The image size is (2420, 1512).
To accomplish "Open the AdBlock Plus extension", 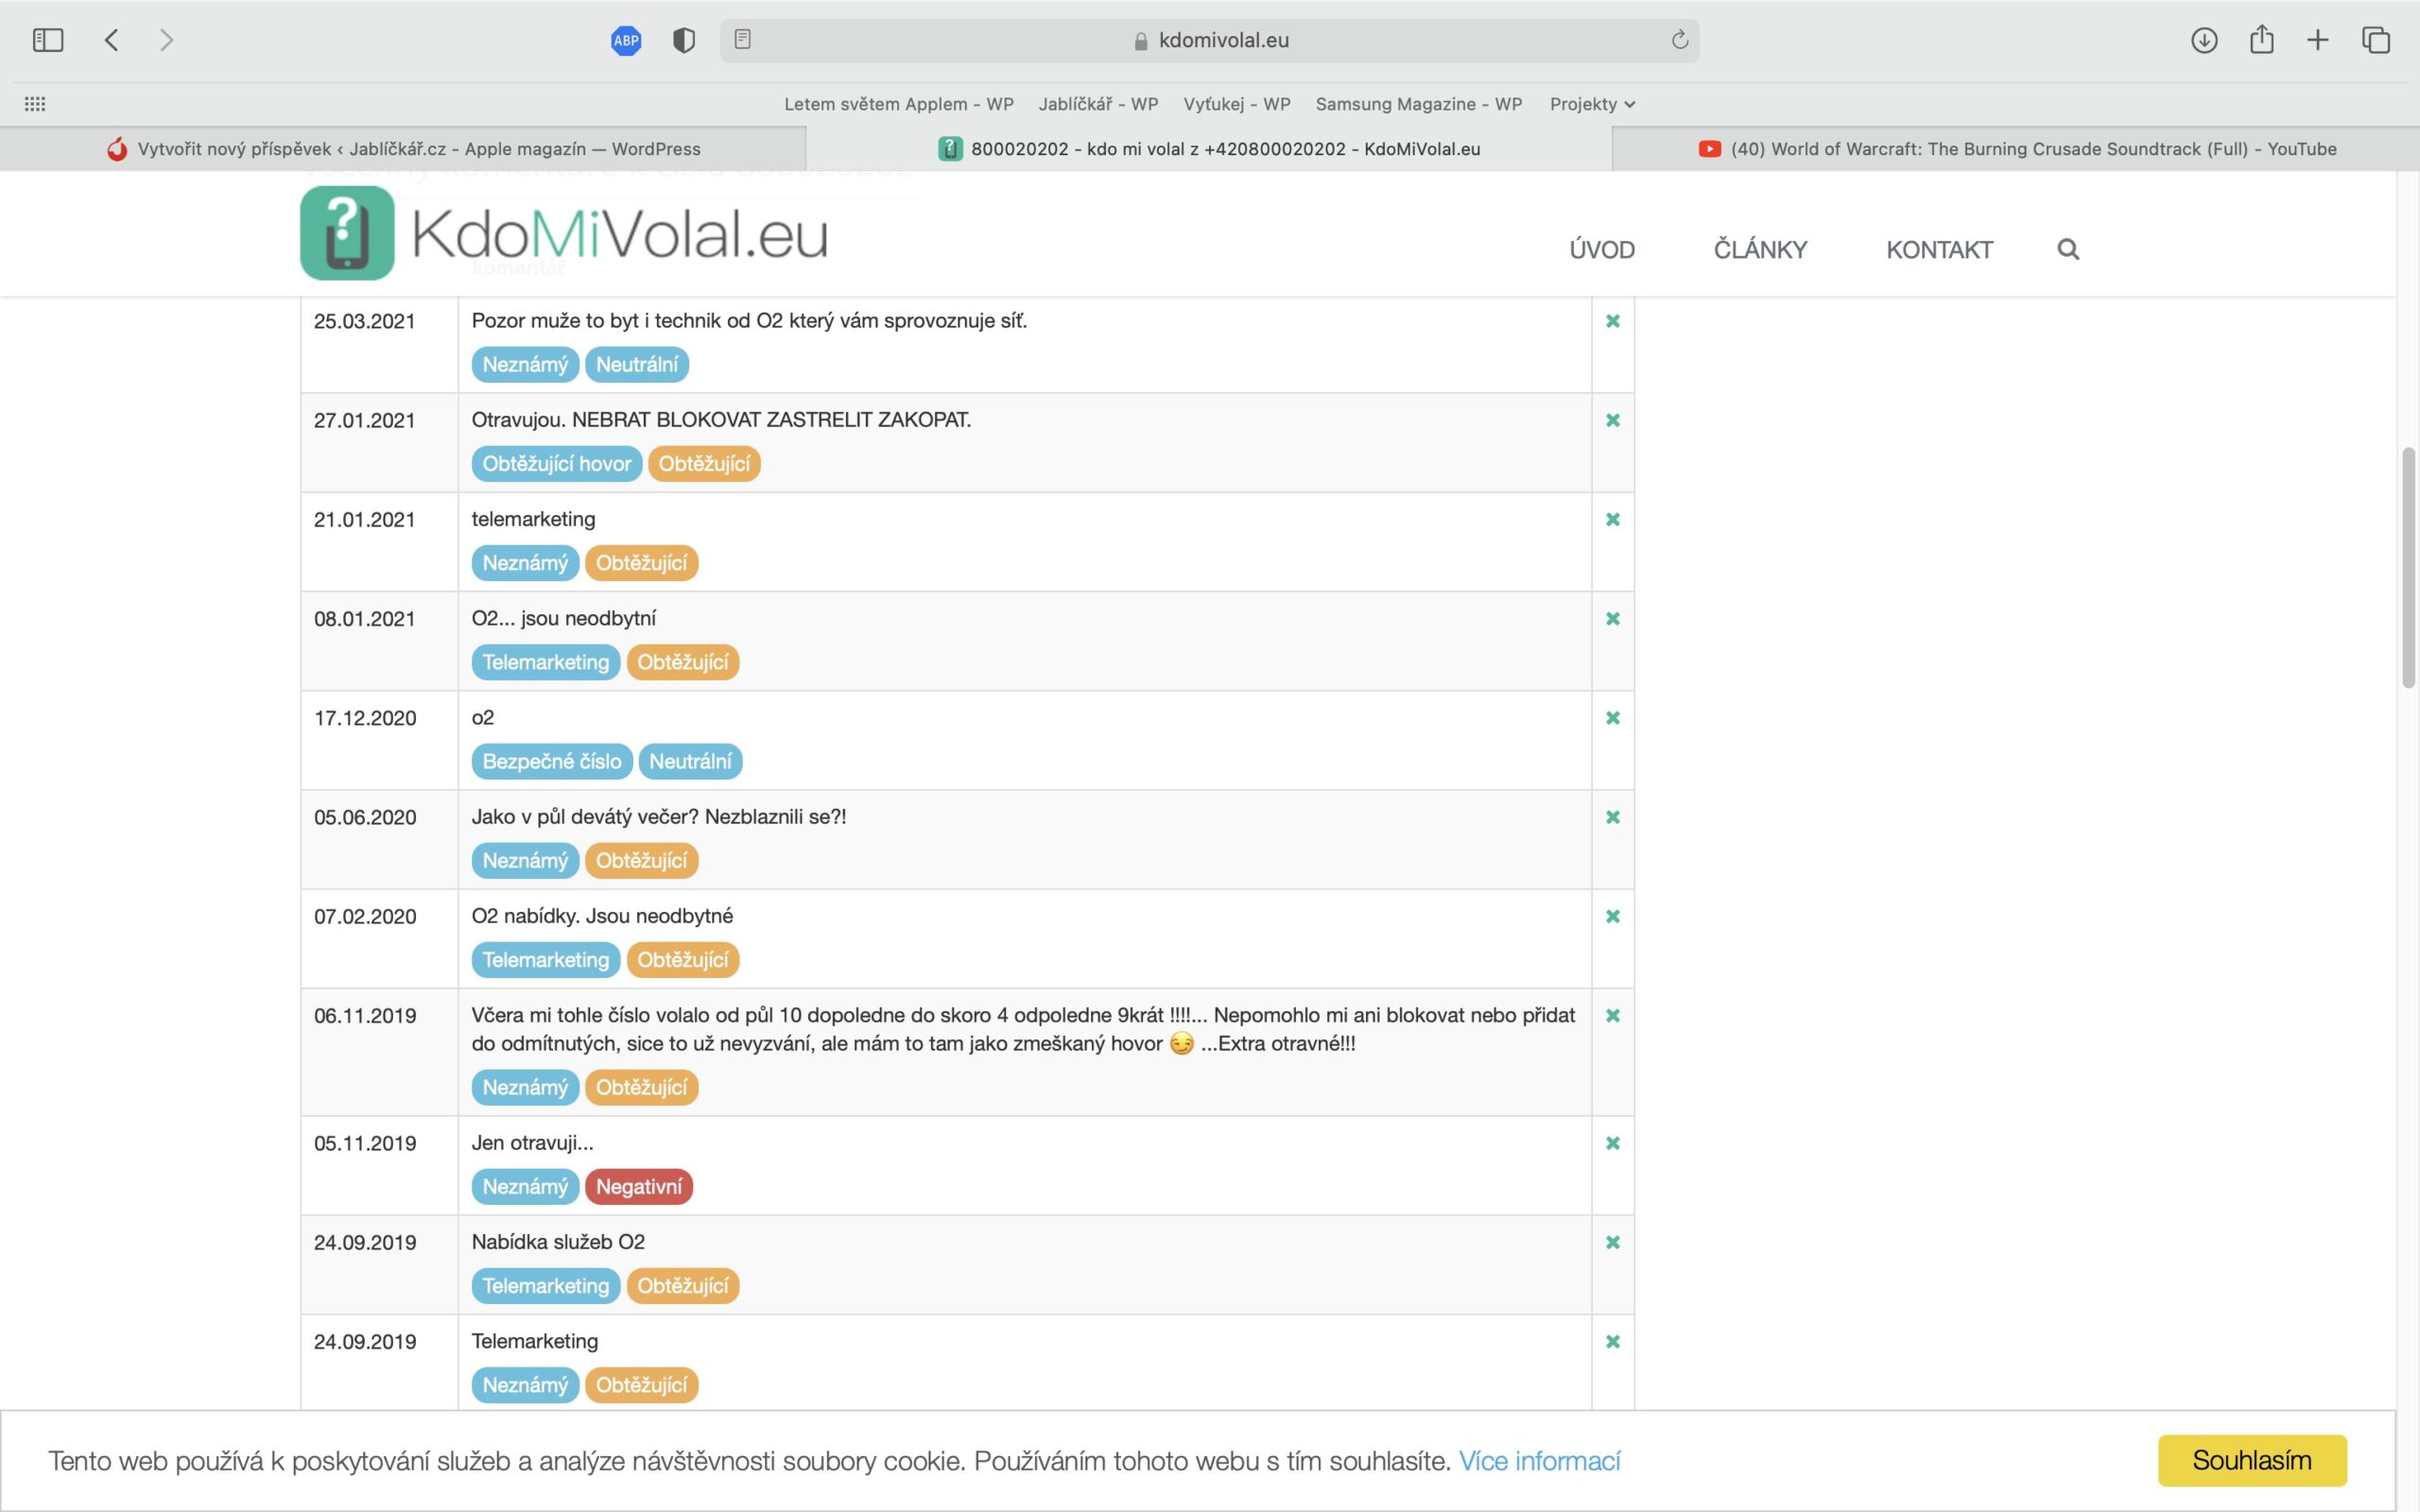I will pyautogui.click(x=626, y=40).
